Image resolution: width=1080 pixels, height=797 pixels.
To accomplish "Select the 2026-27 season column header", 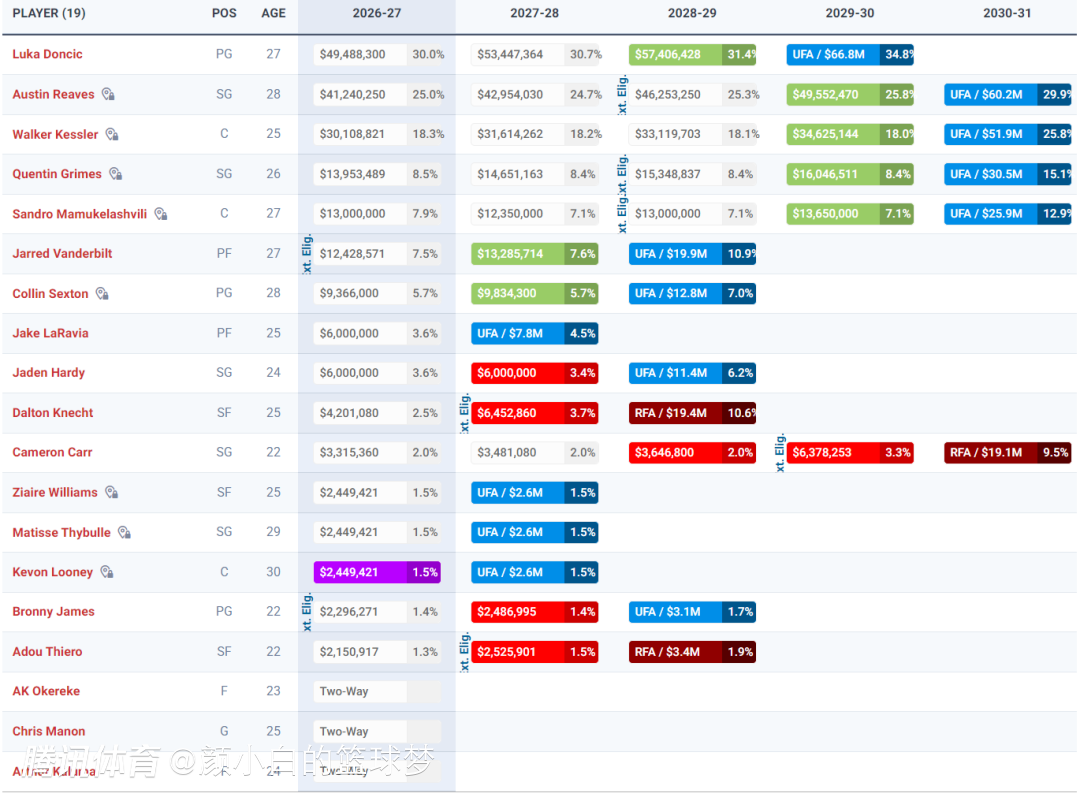I will pos(377,13).
